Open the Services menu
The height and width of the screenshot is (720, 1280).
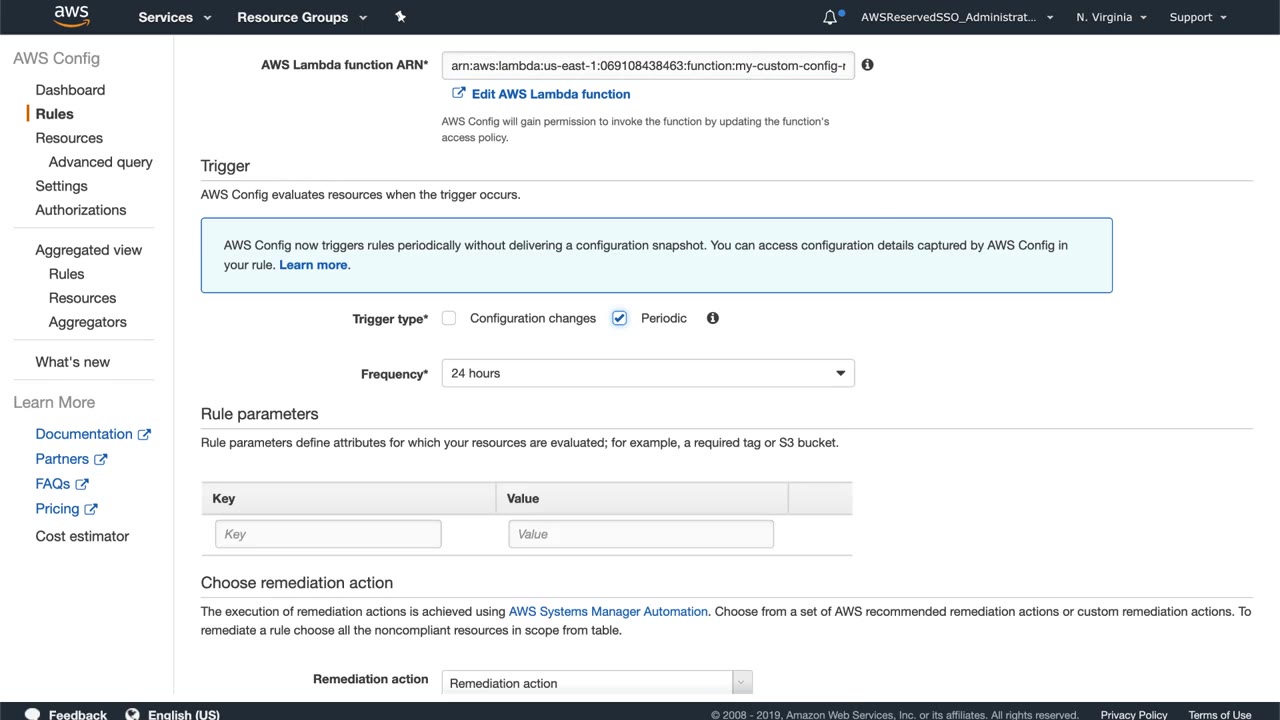174,17
